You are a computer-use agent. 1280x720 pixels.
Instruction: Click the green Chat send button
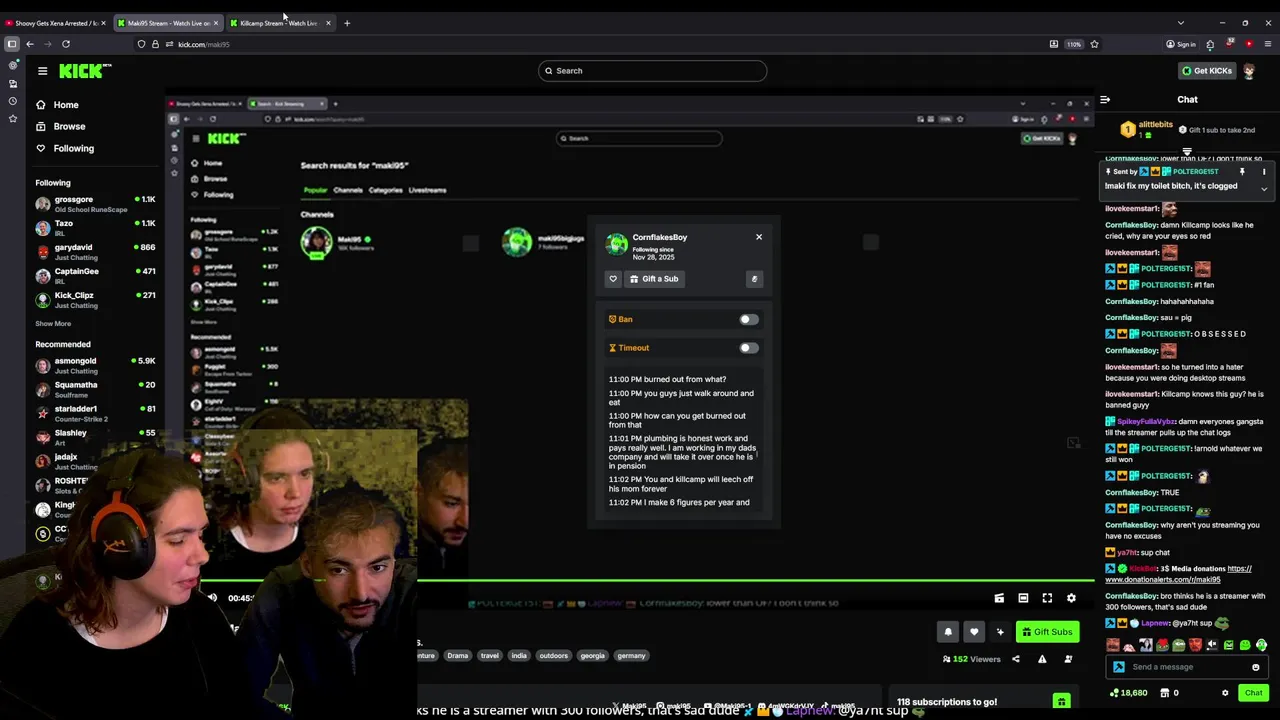point(1253,693)
